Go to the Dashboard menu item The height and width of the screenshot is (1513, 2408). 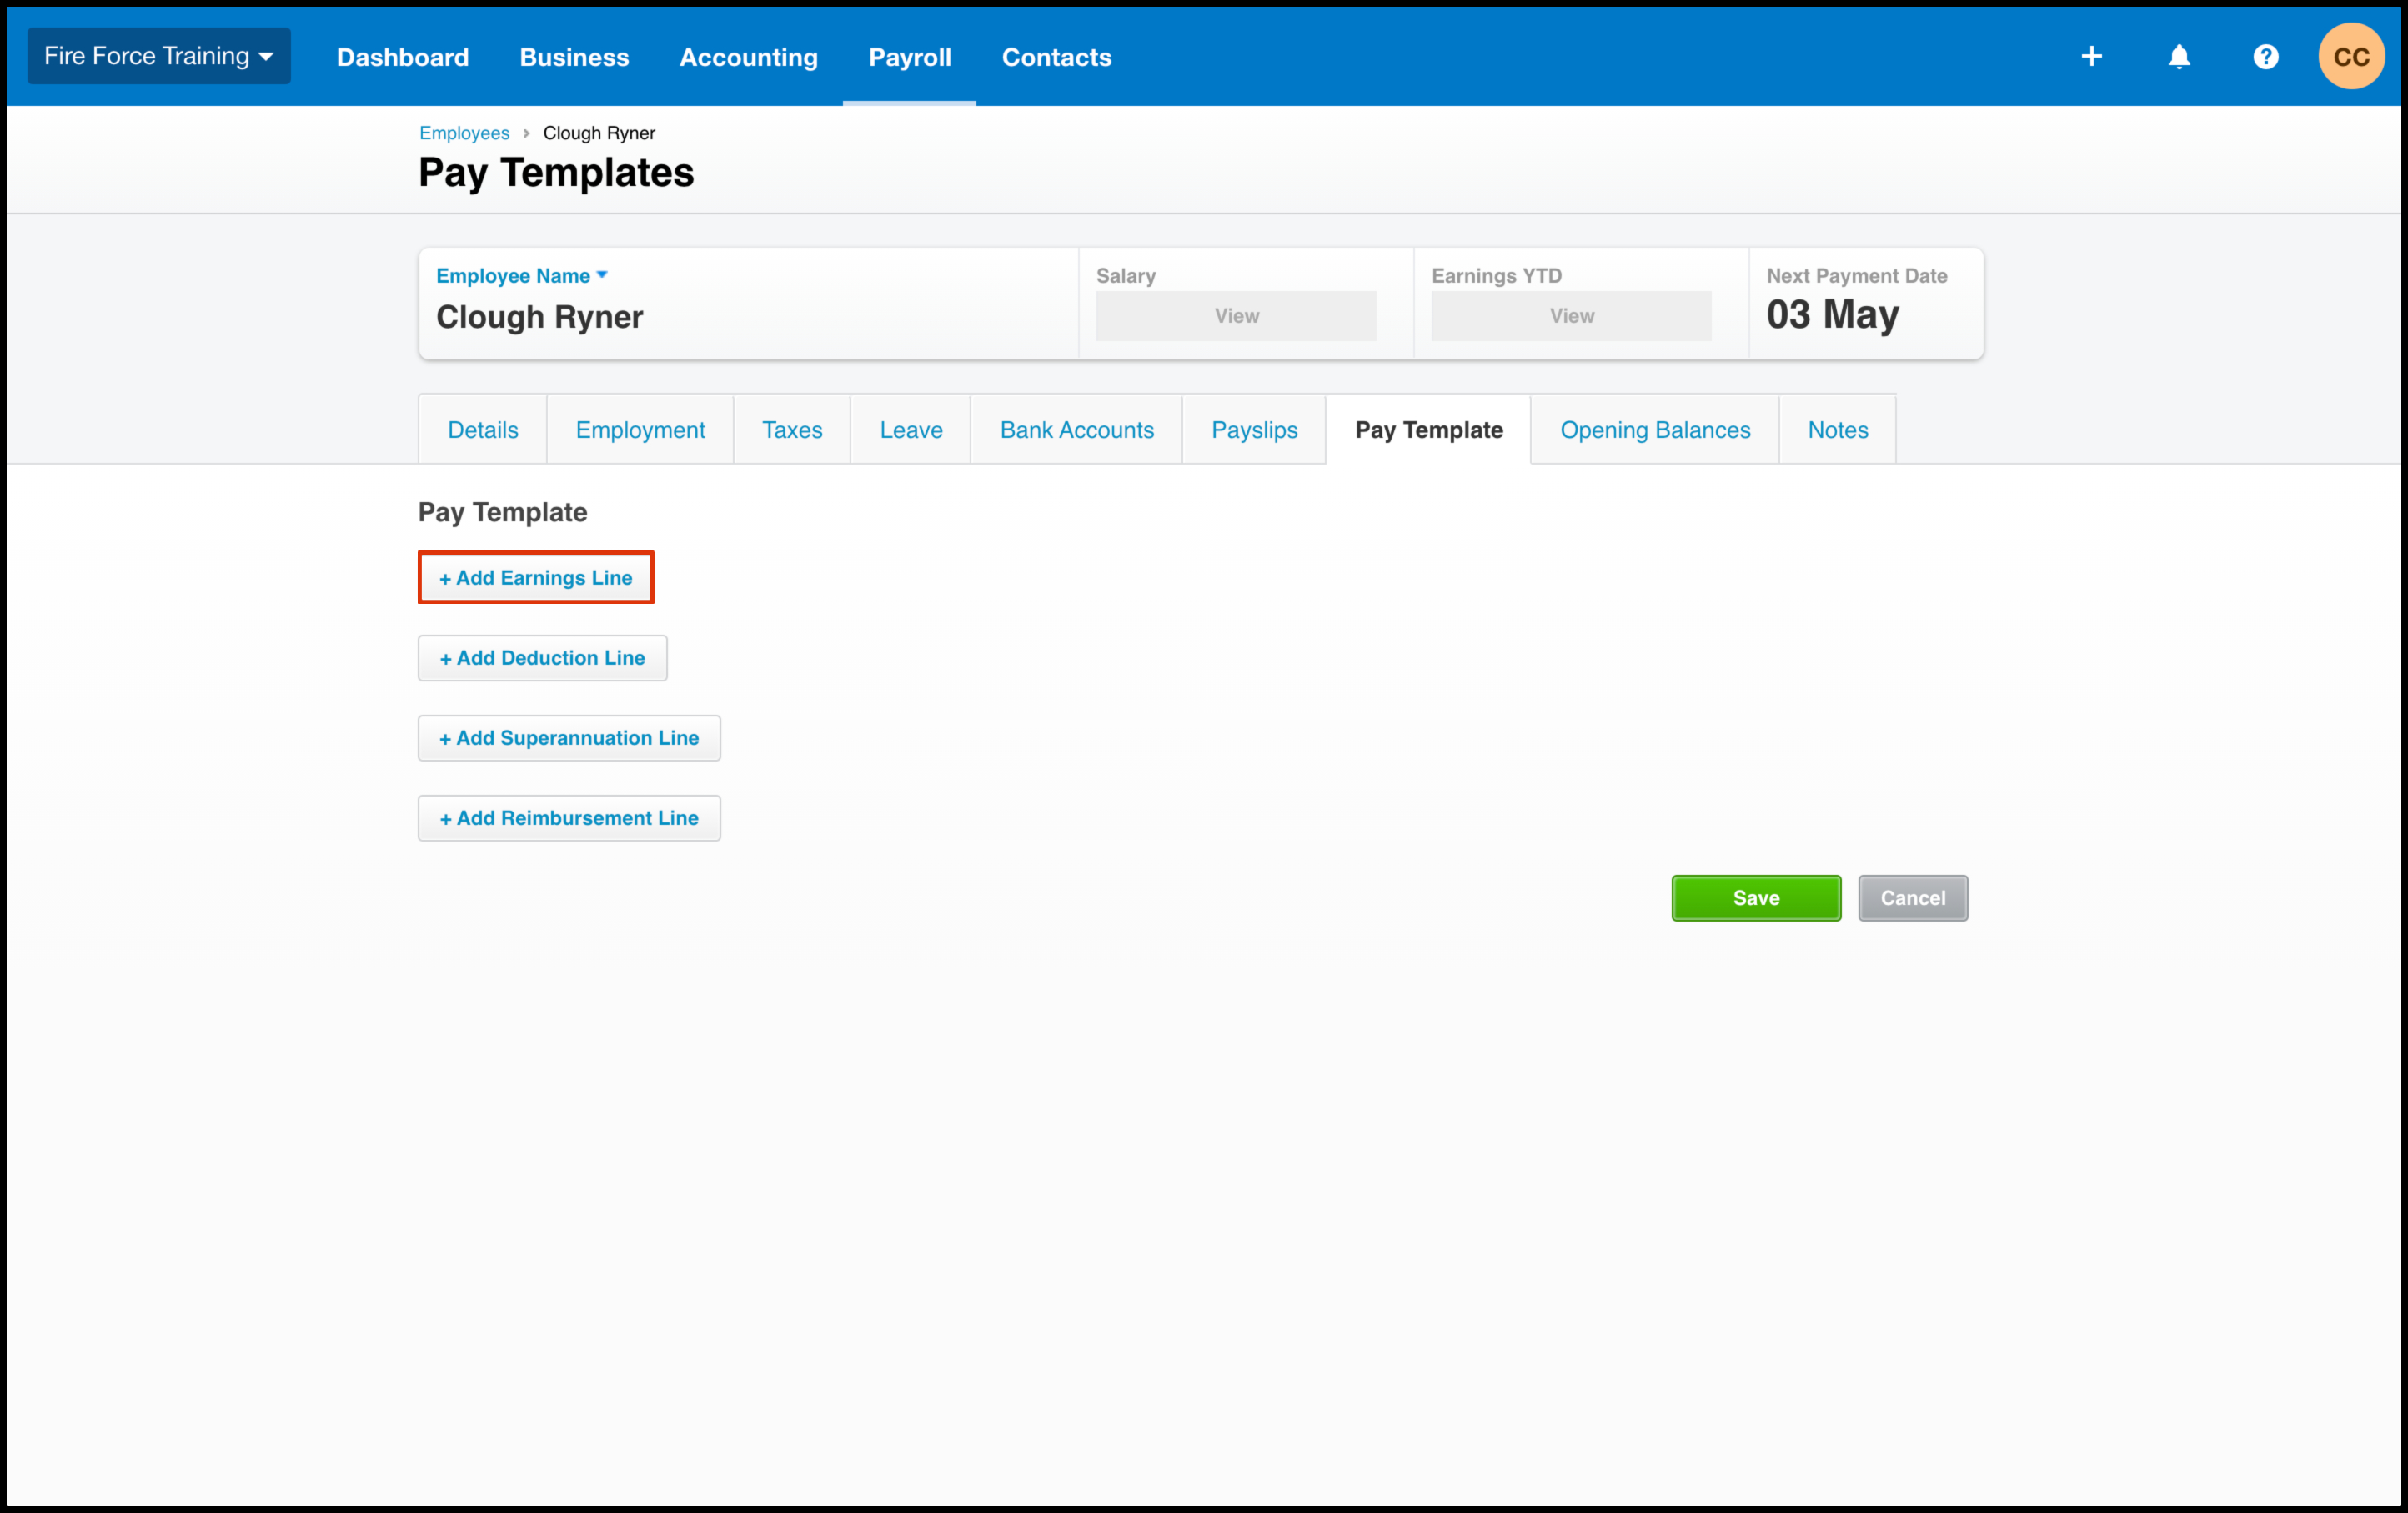coord(402,57)
